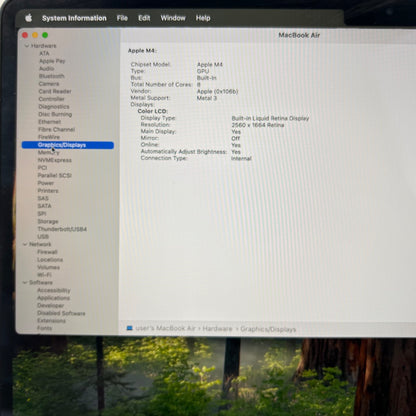Open the Apple menu icon

point(29,18)
